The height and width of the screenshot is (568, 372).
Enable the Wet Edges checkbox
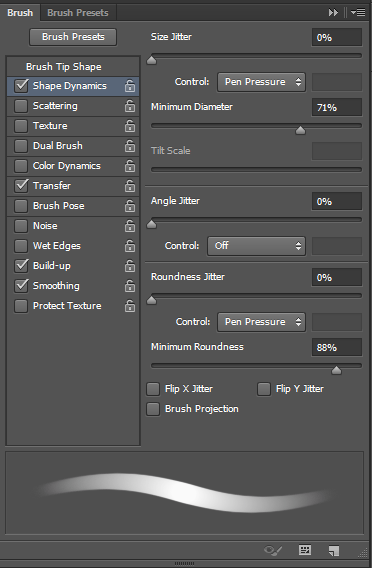tap(21, 246)
